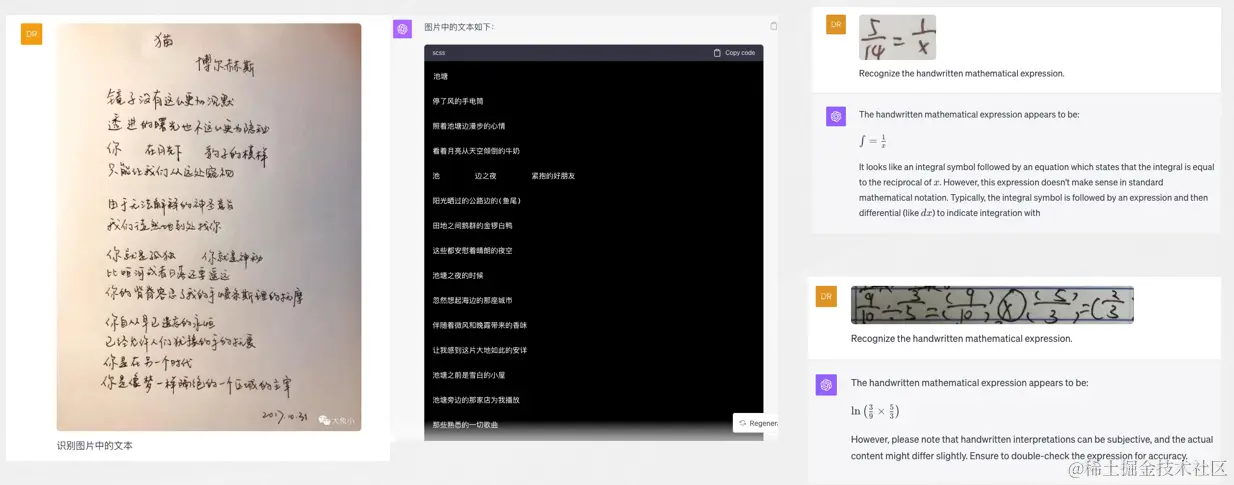The height and width of the screenshot is (485, 1234).
Task: Click the code line '池塘旁边的那家店为我播放'
Action: pos(476,400)
